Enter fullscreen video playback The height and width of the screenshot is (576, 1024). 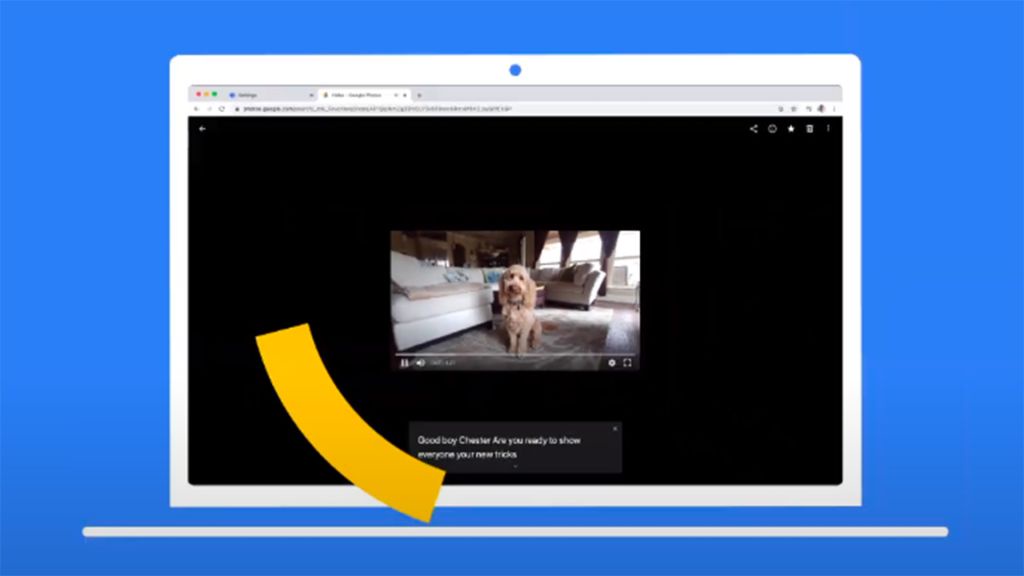click(625, 363)
